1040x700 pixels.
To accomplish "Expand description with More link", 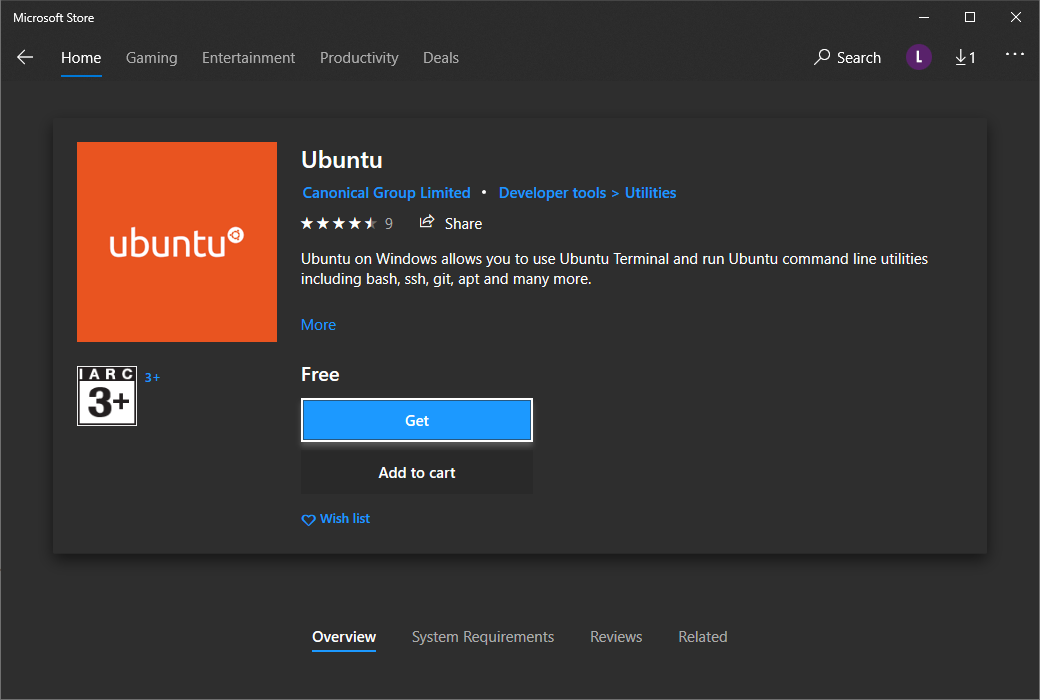I will pyautogui.click(x=318, y=324).
